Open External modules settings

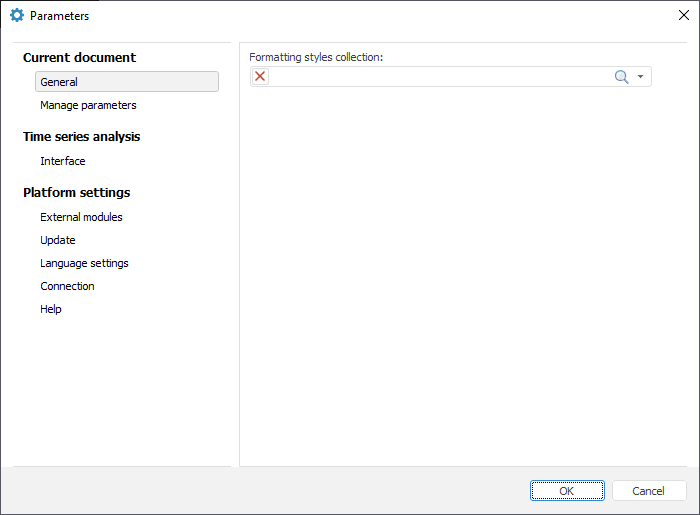point(81,217)
